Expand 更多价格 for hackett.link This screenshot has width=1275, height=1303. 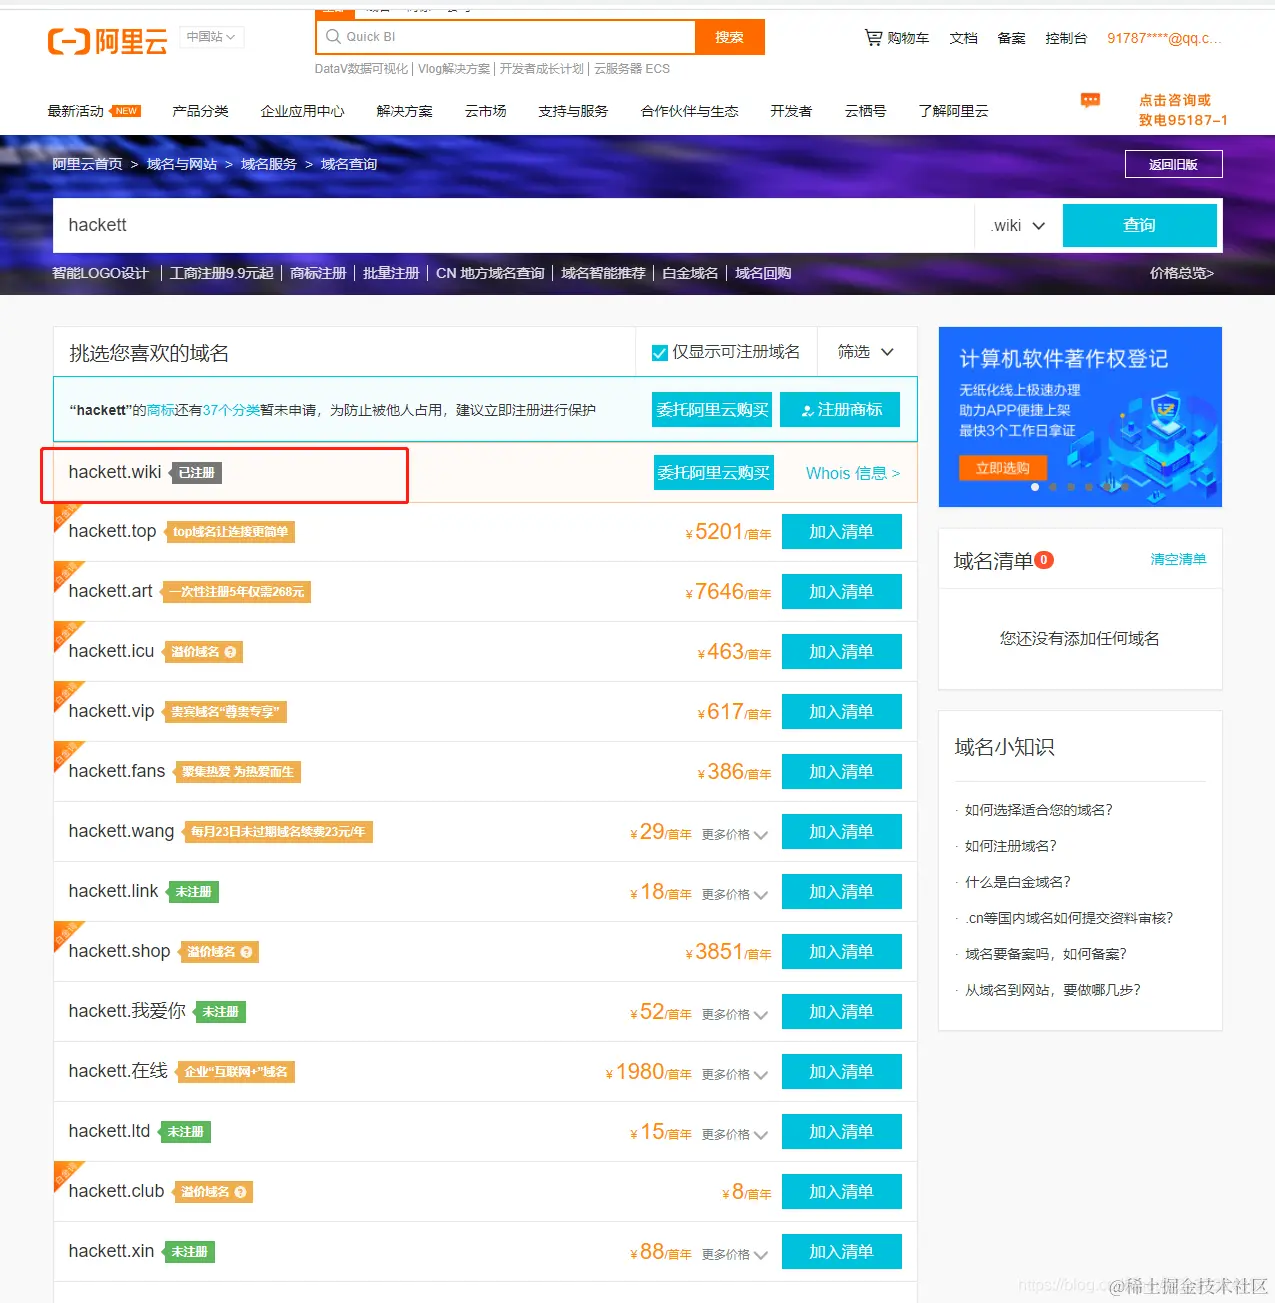point(734,894)
